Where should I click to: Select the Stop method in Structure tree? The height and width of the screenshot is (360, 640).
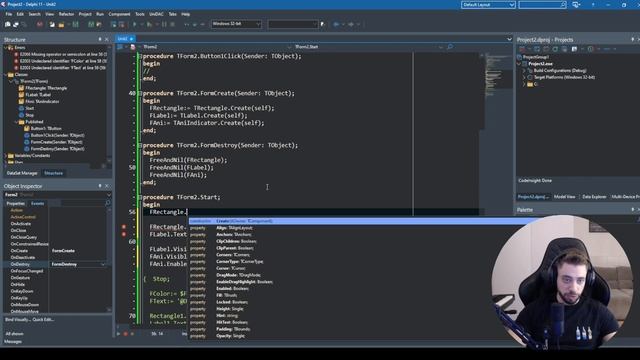click(x=29, y=115)
